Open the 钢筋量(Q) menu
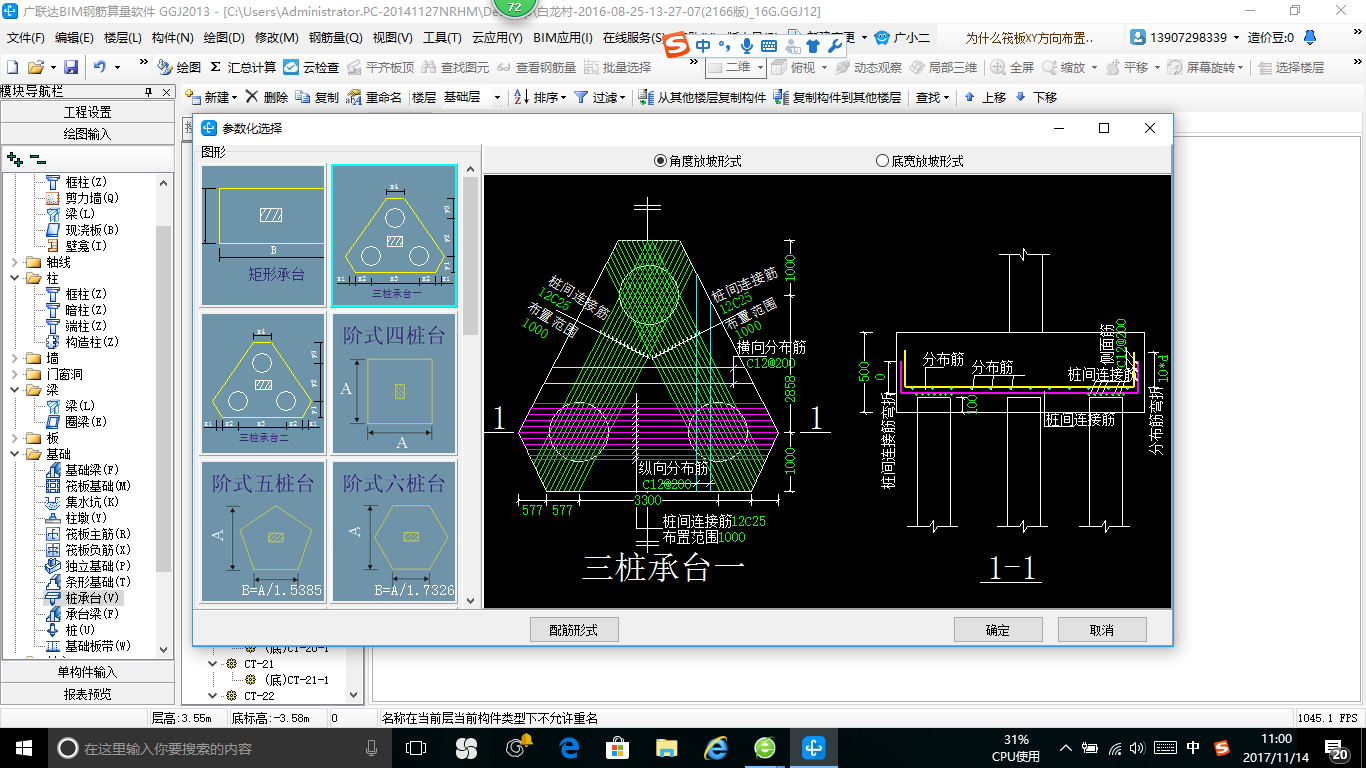 pos(336,38)
